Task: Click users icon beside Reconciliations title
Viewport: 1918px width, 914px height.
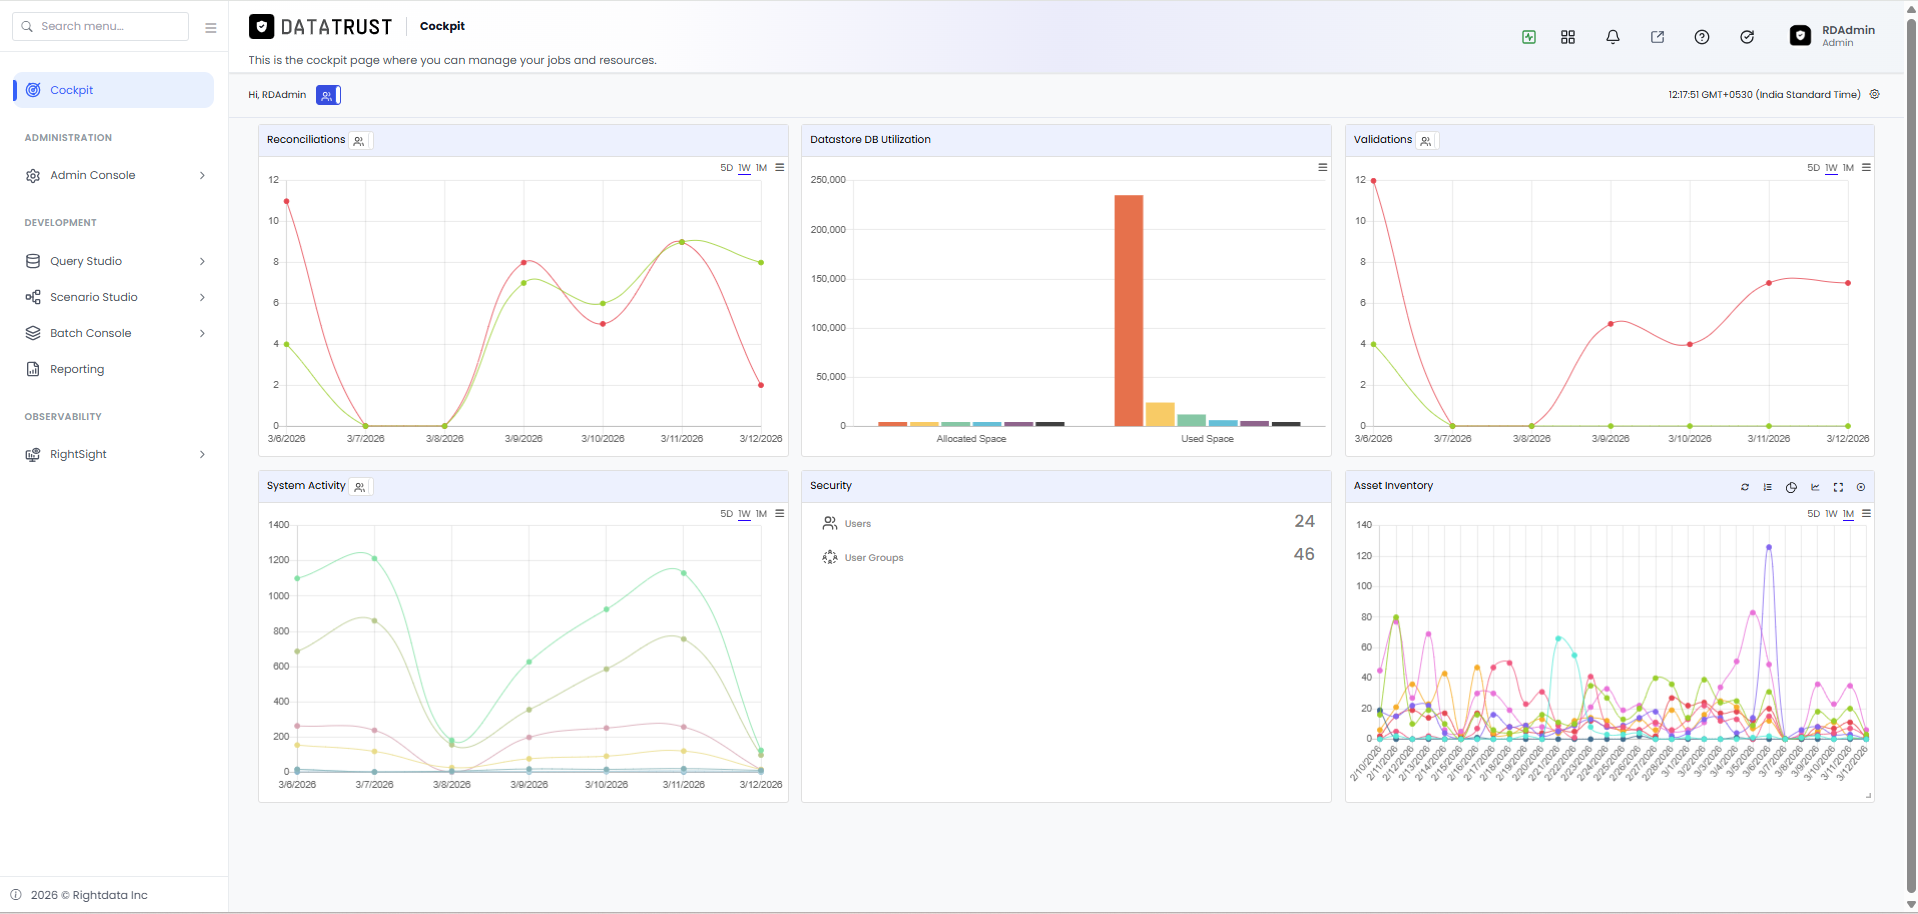Action: tap(359, 141)
